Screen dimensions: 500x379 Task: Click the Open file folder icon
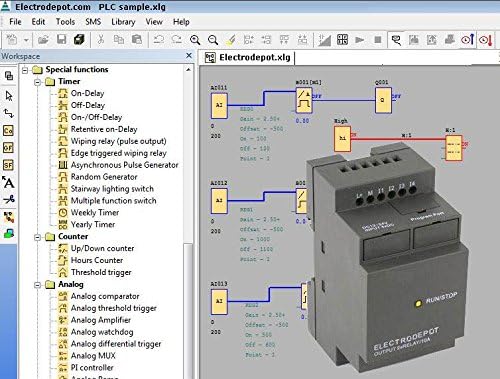pos(43,40)
